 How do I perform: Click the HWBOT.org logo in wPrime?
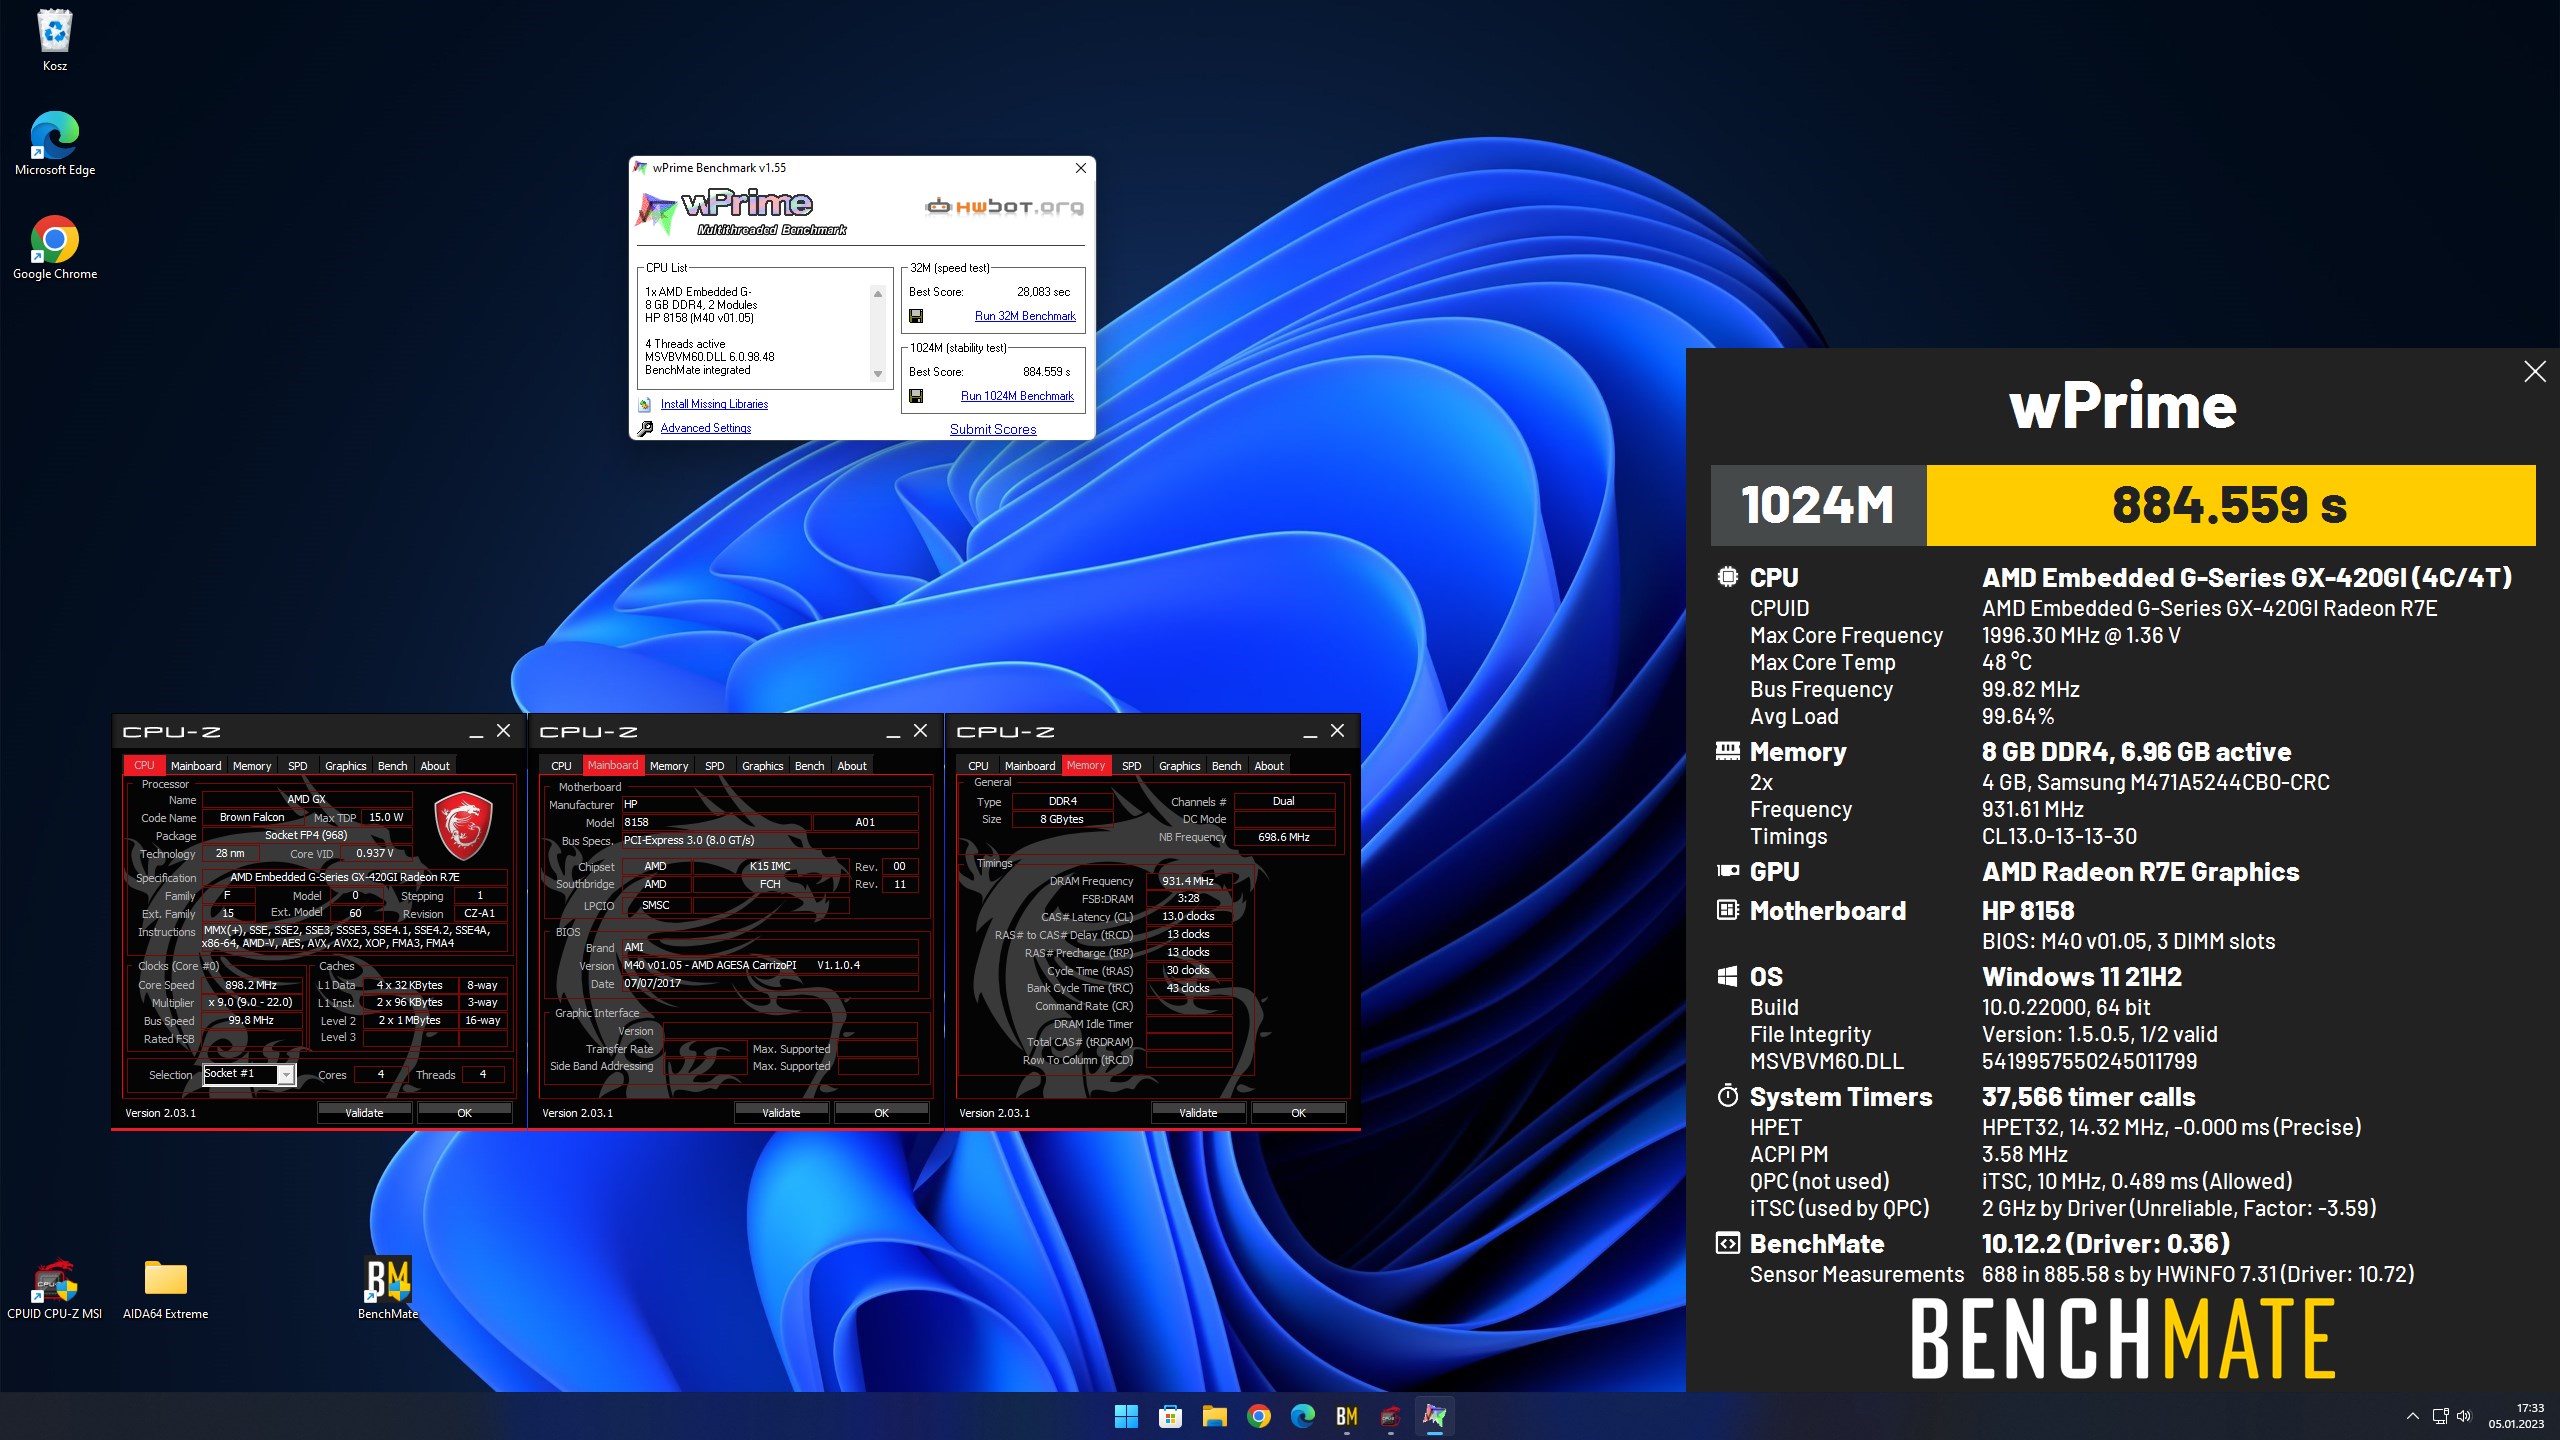pyautogui.click(x=1004, y=207)
